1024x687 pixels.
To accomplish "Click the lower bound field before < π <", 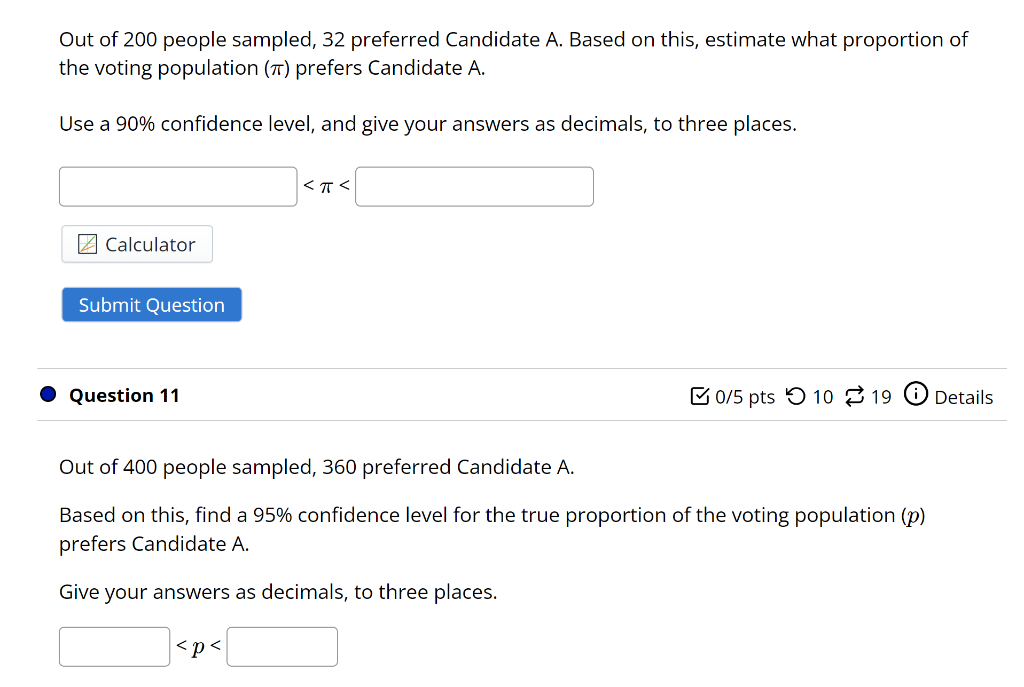I will point(177,186).
